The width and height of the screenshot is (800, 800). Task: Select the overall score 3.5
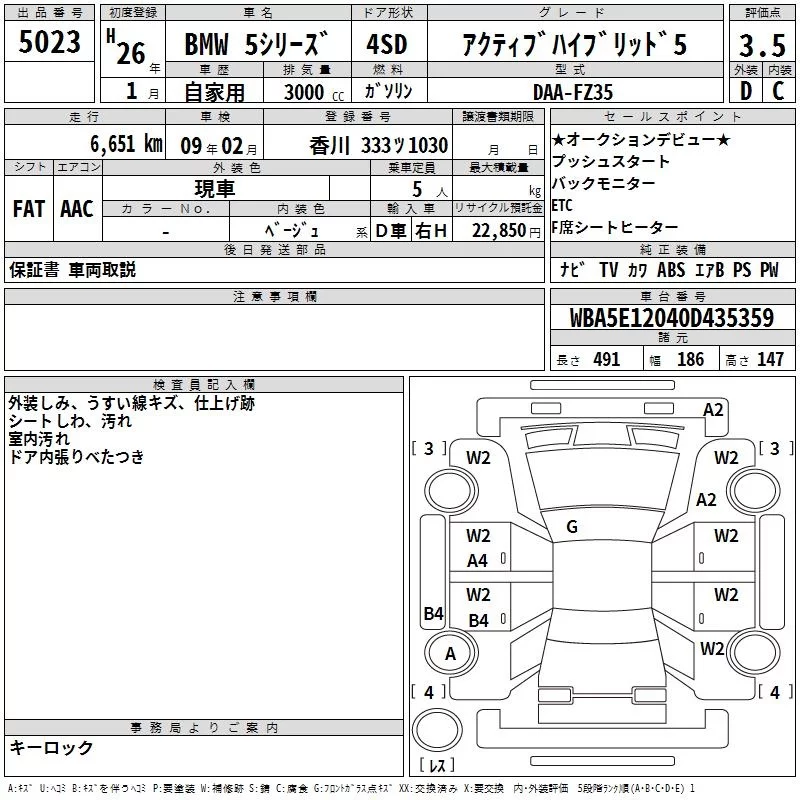point(762,45)
